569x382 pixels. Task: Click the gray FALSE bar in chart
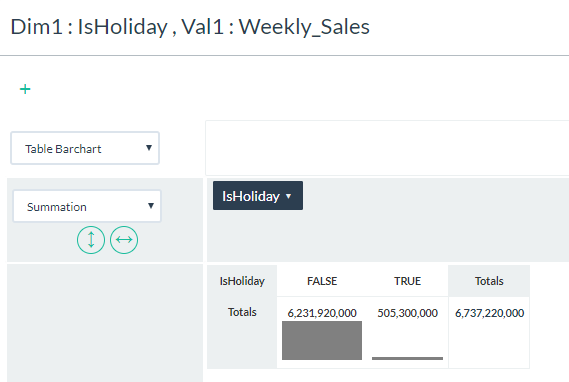[322, 340]
